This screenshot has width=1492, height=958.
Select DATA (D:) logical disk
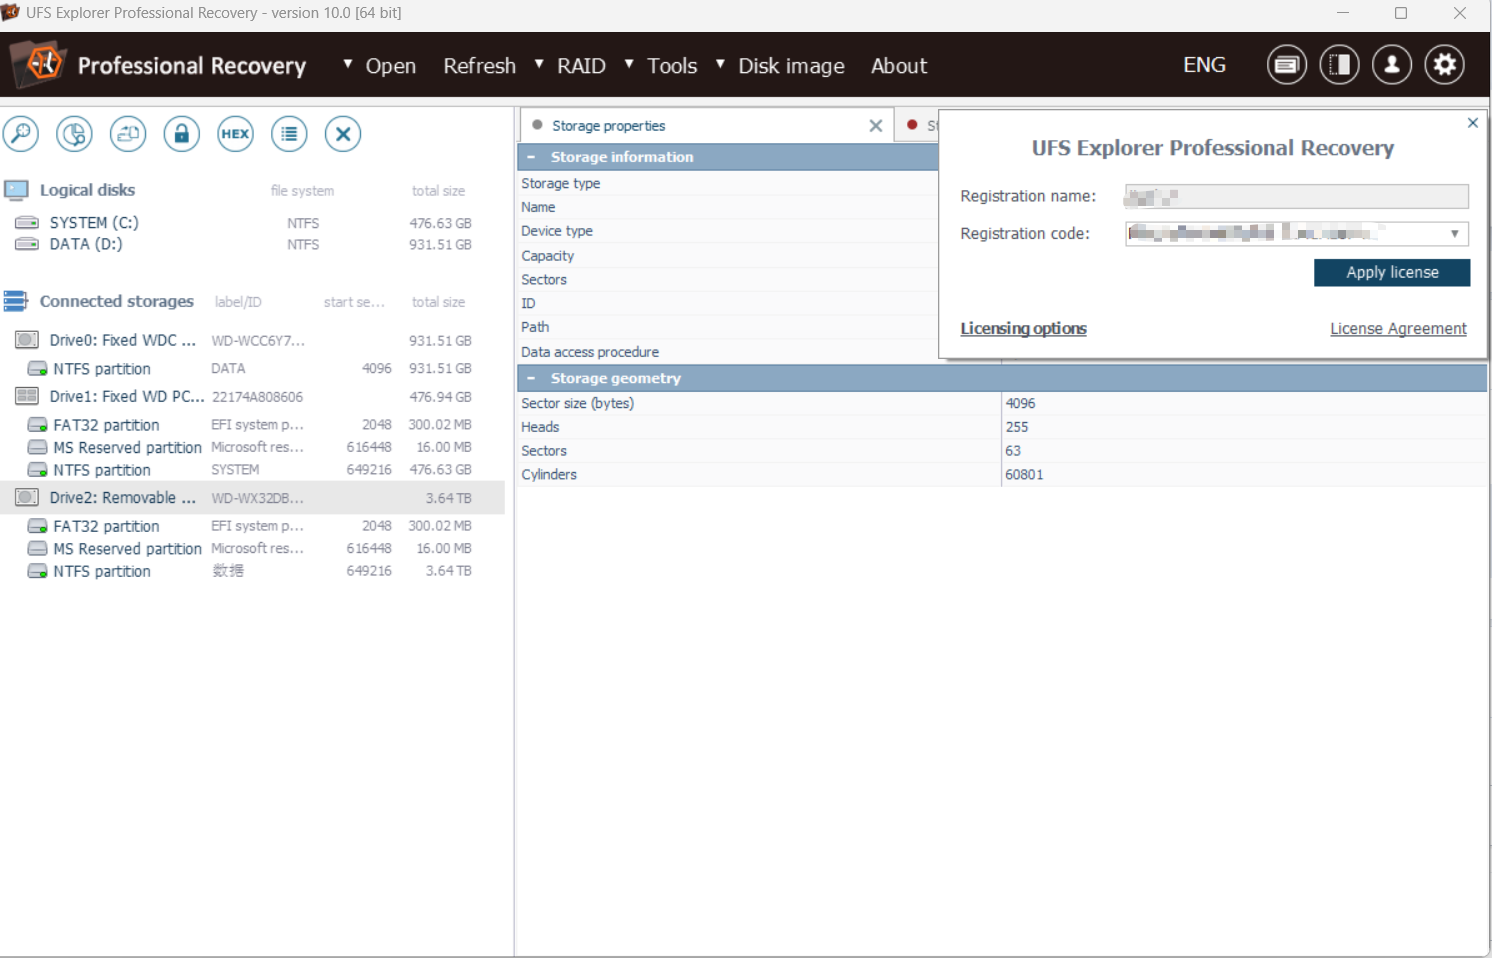[x=252, y=244]
